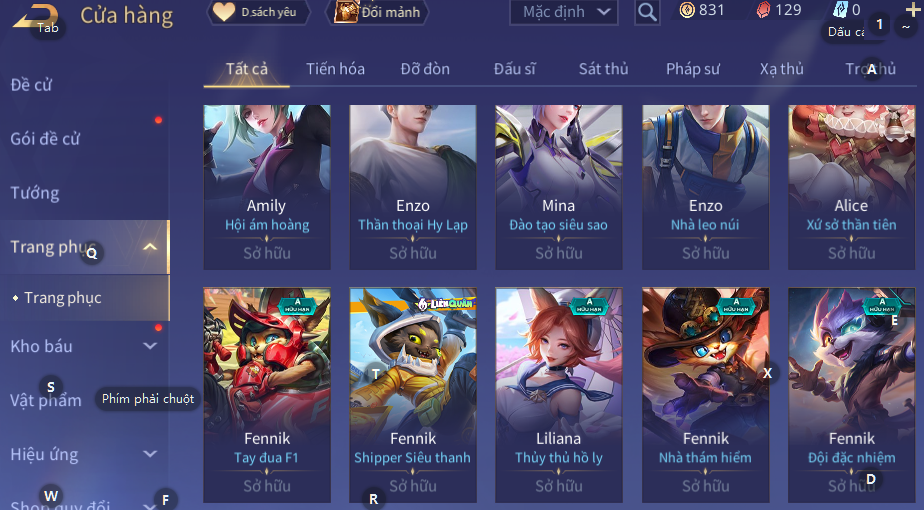This screenshot has width=924, height=510.
Task: Expand the Hiệu ứng sidebar section
Action: (150, 454)
